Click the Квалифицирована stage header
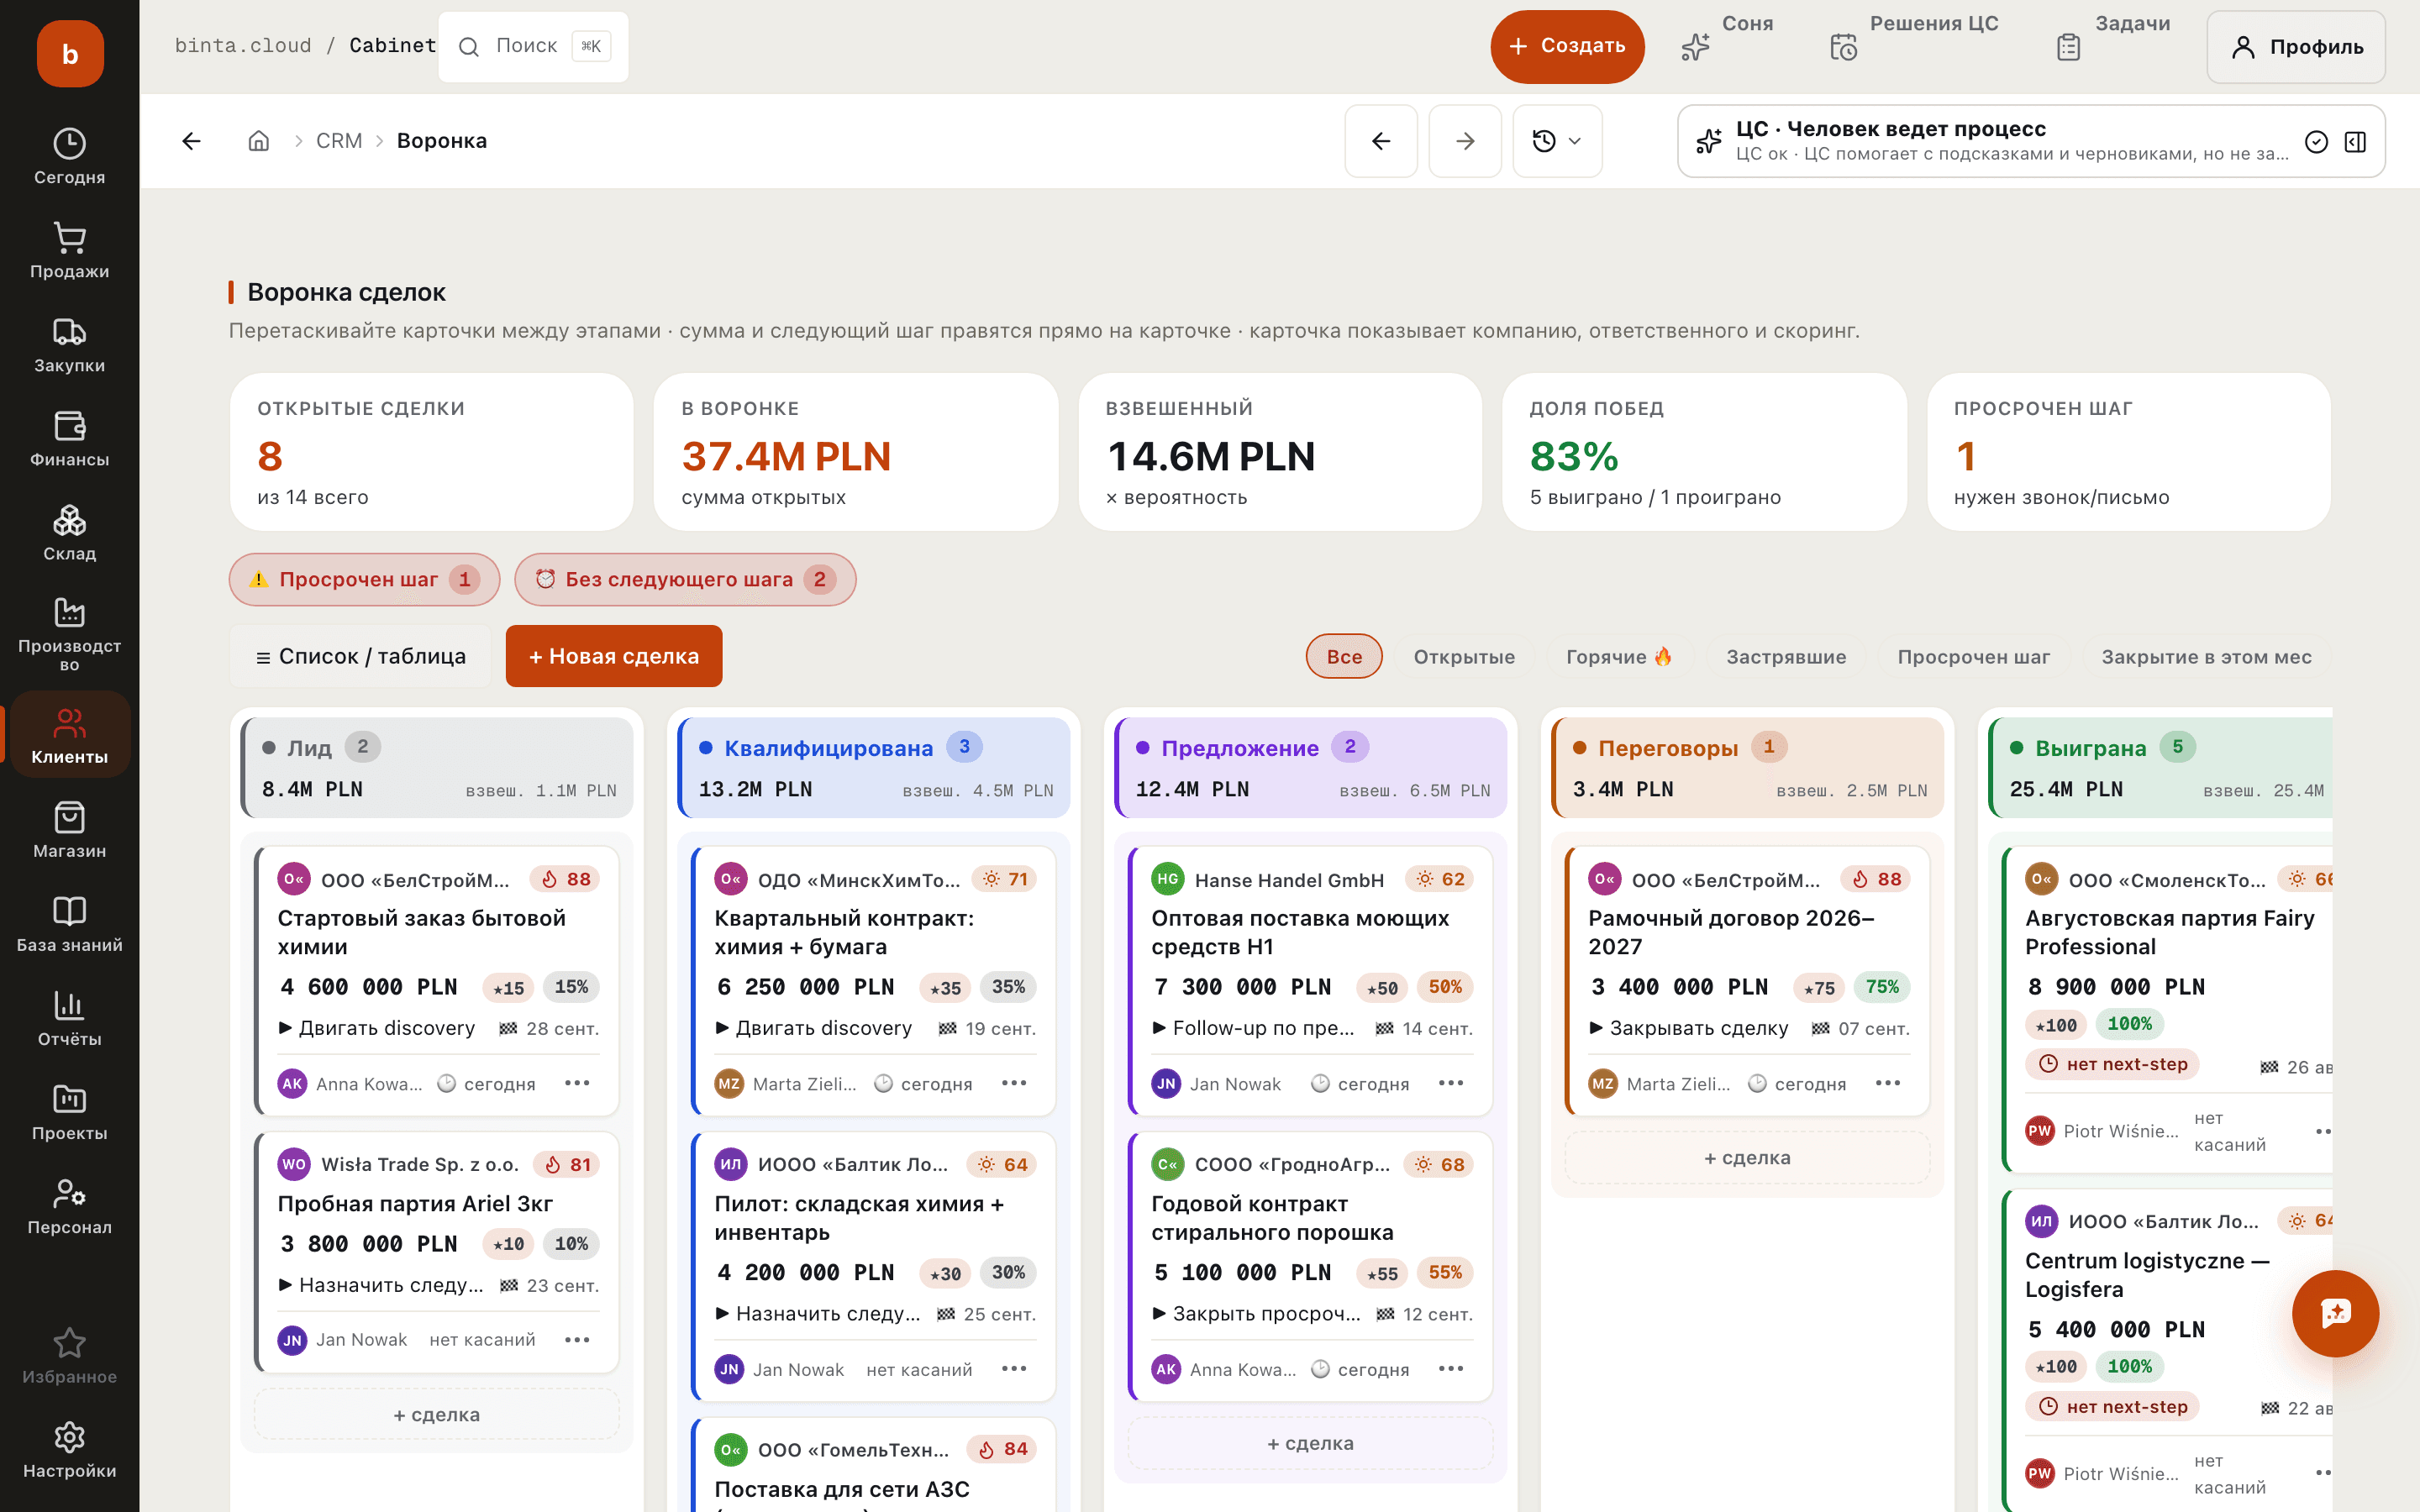Viewport: 2420px width, 1512px height. tap(874, 767)
